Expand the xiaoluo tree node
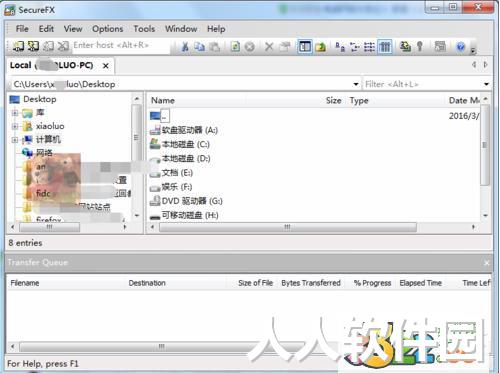This screenshot has width=500, height=373. 15,126
